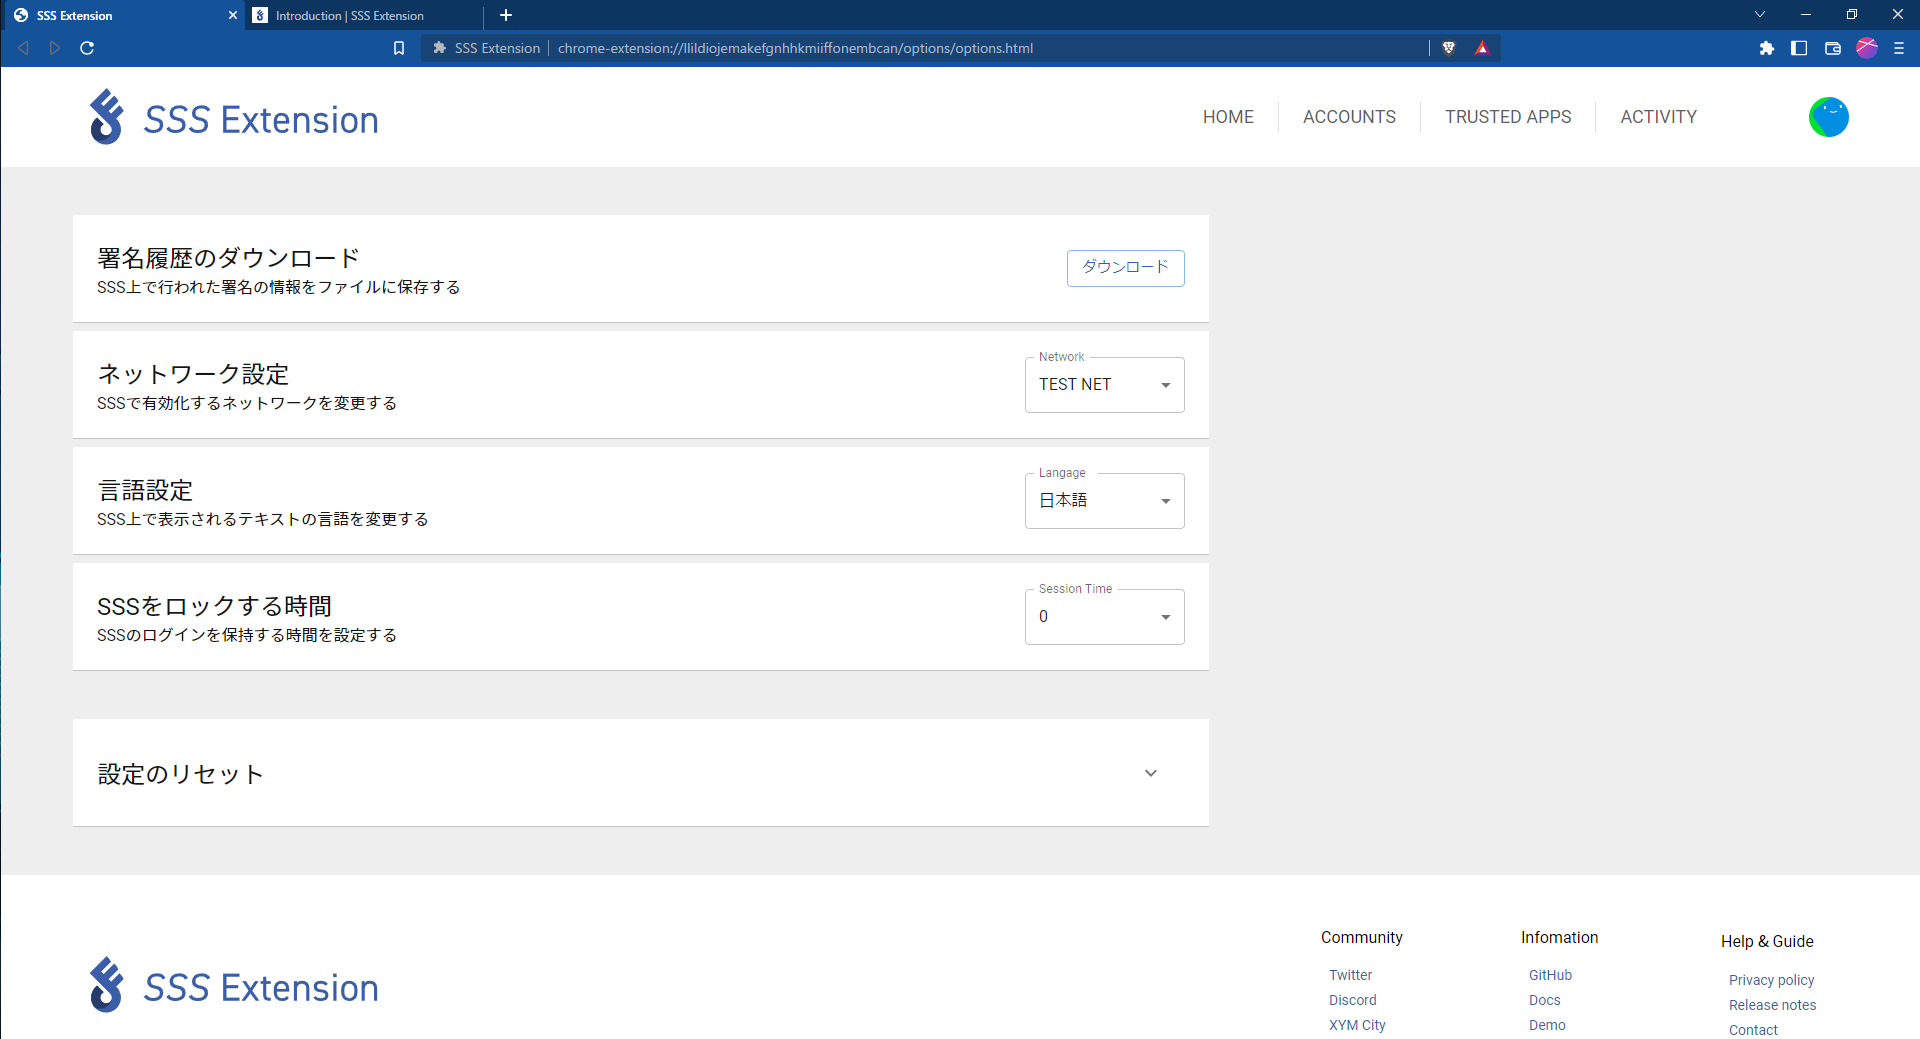1920x1039 pixels.
Task: Click the browser forward arrow
Action: pyautogui.click(x=55, y=48)
